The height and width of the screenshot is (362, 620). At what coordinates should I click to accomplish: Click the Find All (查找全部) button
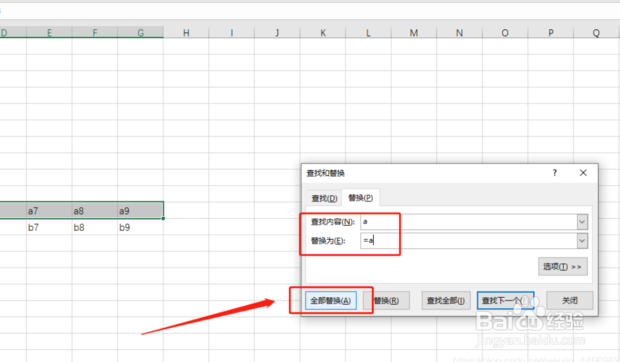446,301
